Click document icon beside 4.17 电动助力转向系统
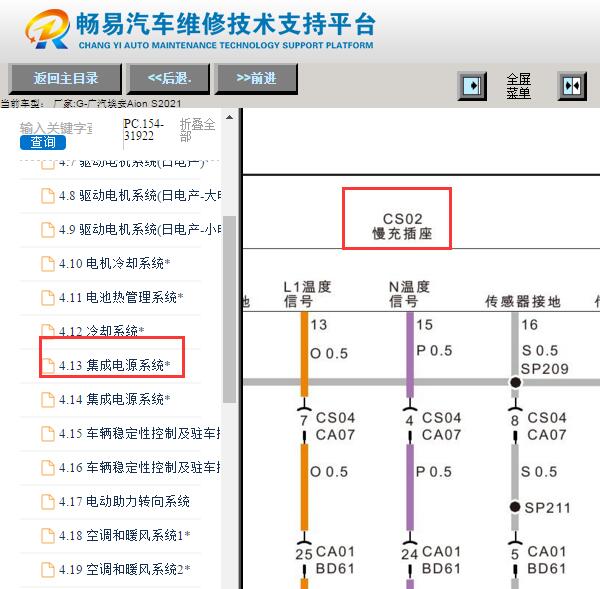600x589 pixels. (48, 501)
